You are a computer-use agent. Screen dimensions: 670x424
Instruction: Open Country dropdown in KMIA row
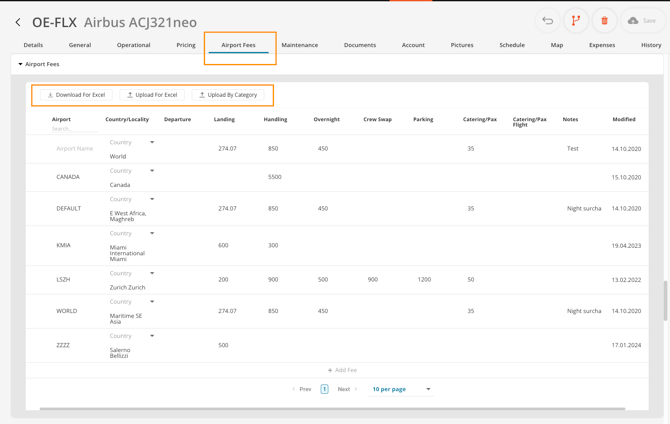pyautogui.click(x=152, y=233)
